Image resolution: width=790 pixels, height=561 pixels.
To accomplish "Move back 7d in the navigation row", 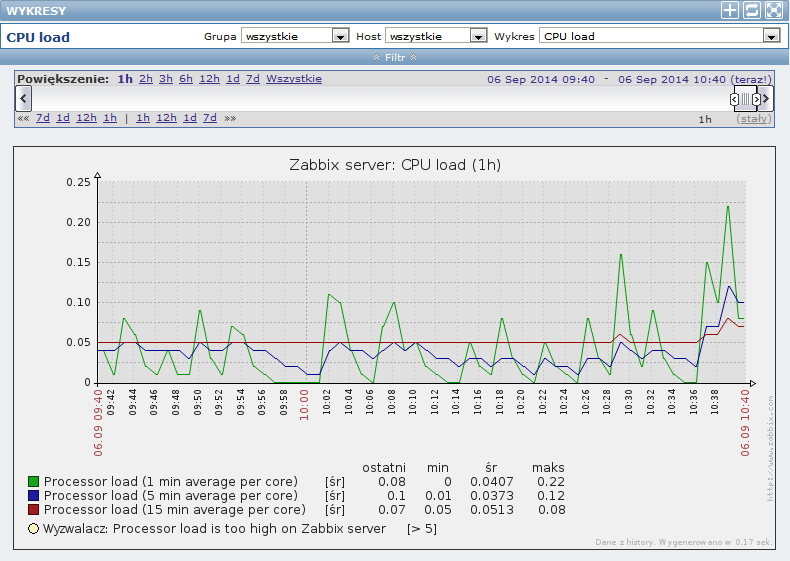I will (43, 118).
